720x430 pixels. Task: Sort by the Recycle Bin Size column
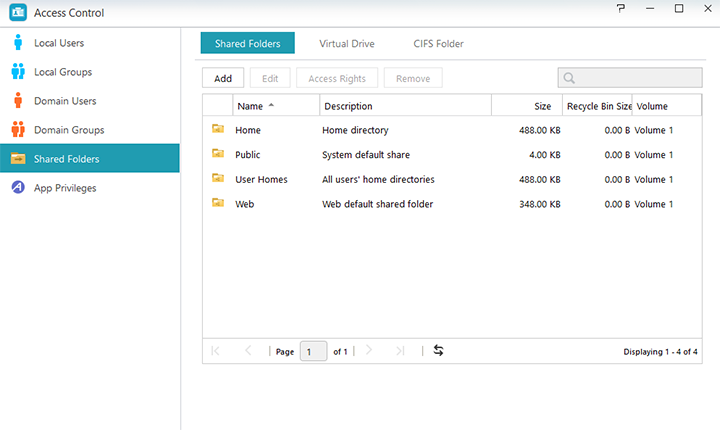click(x=597, y=106)
